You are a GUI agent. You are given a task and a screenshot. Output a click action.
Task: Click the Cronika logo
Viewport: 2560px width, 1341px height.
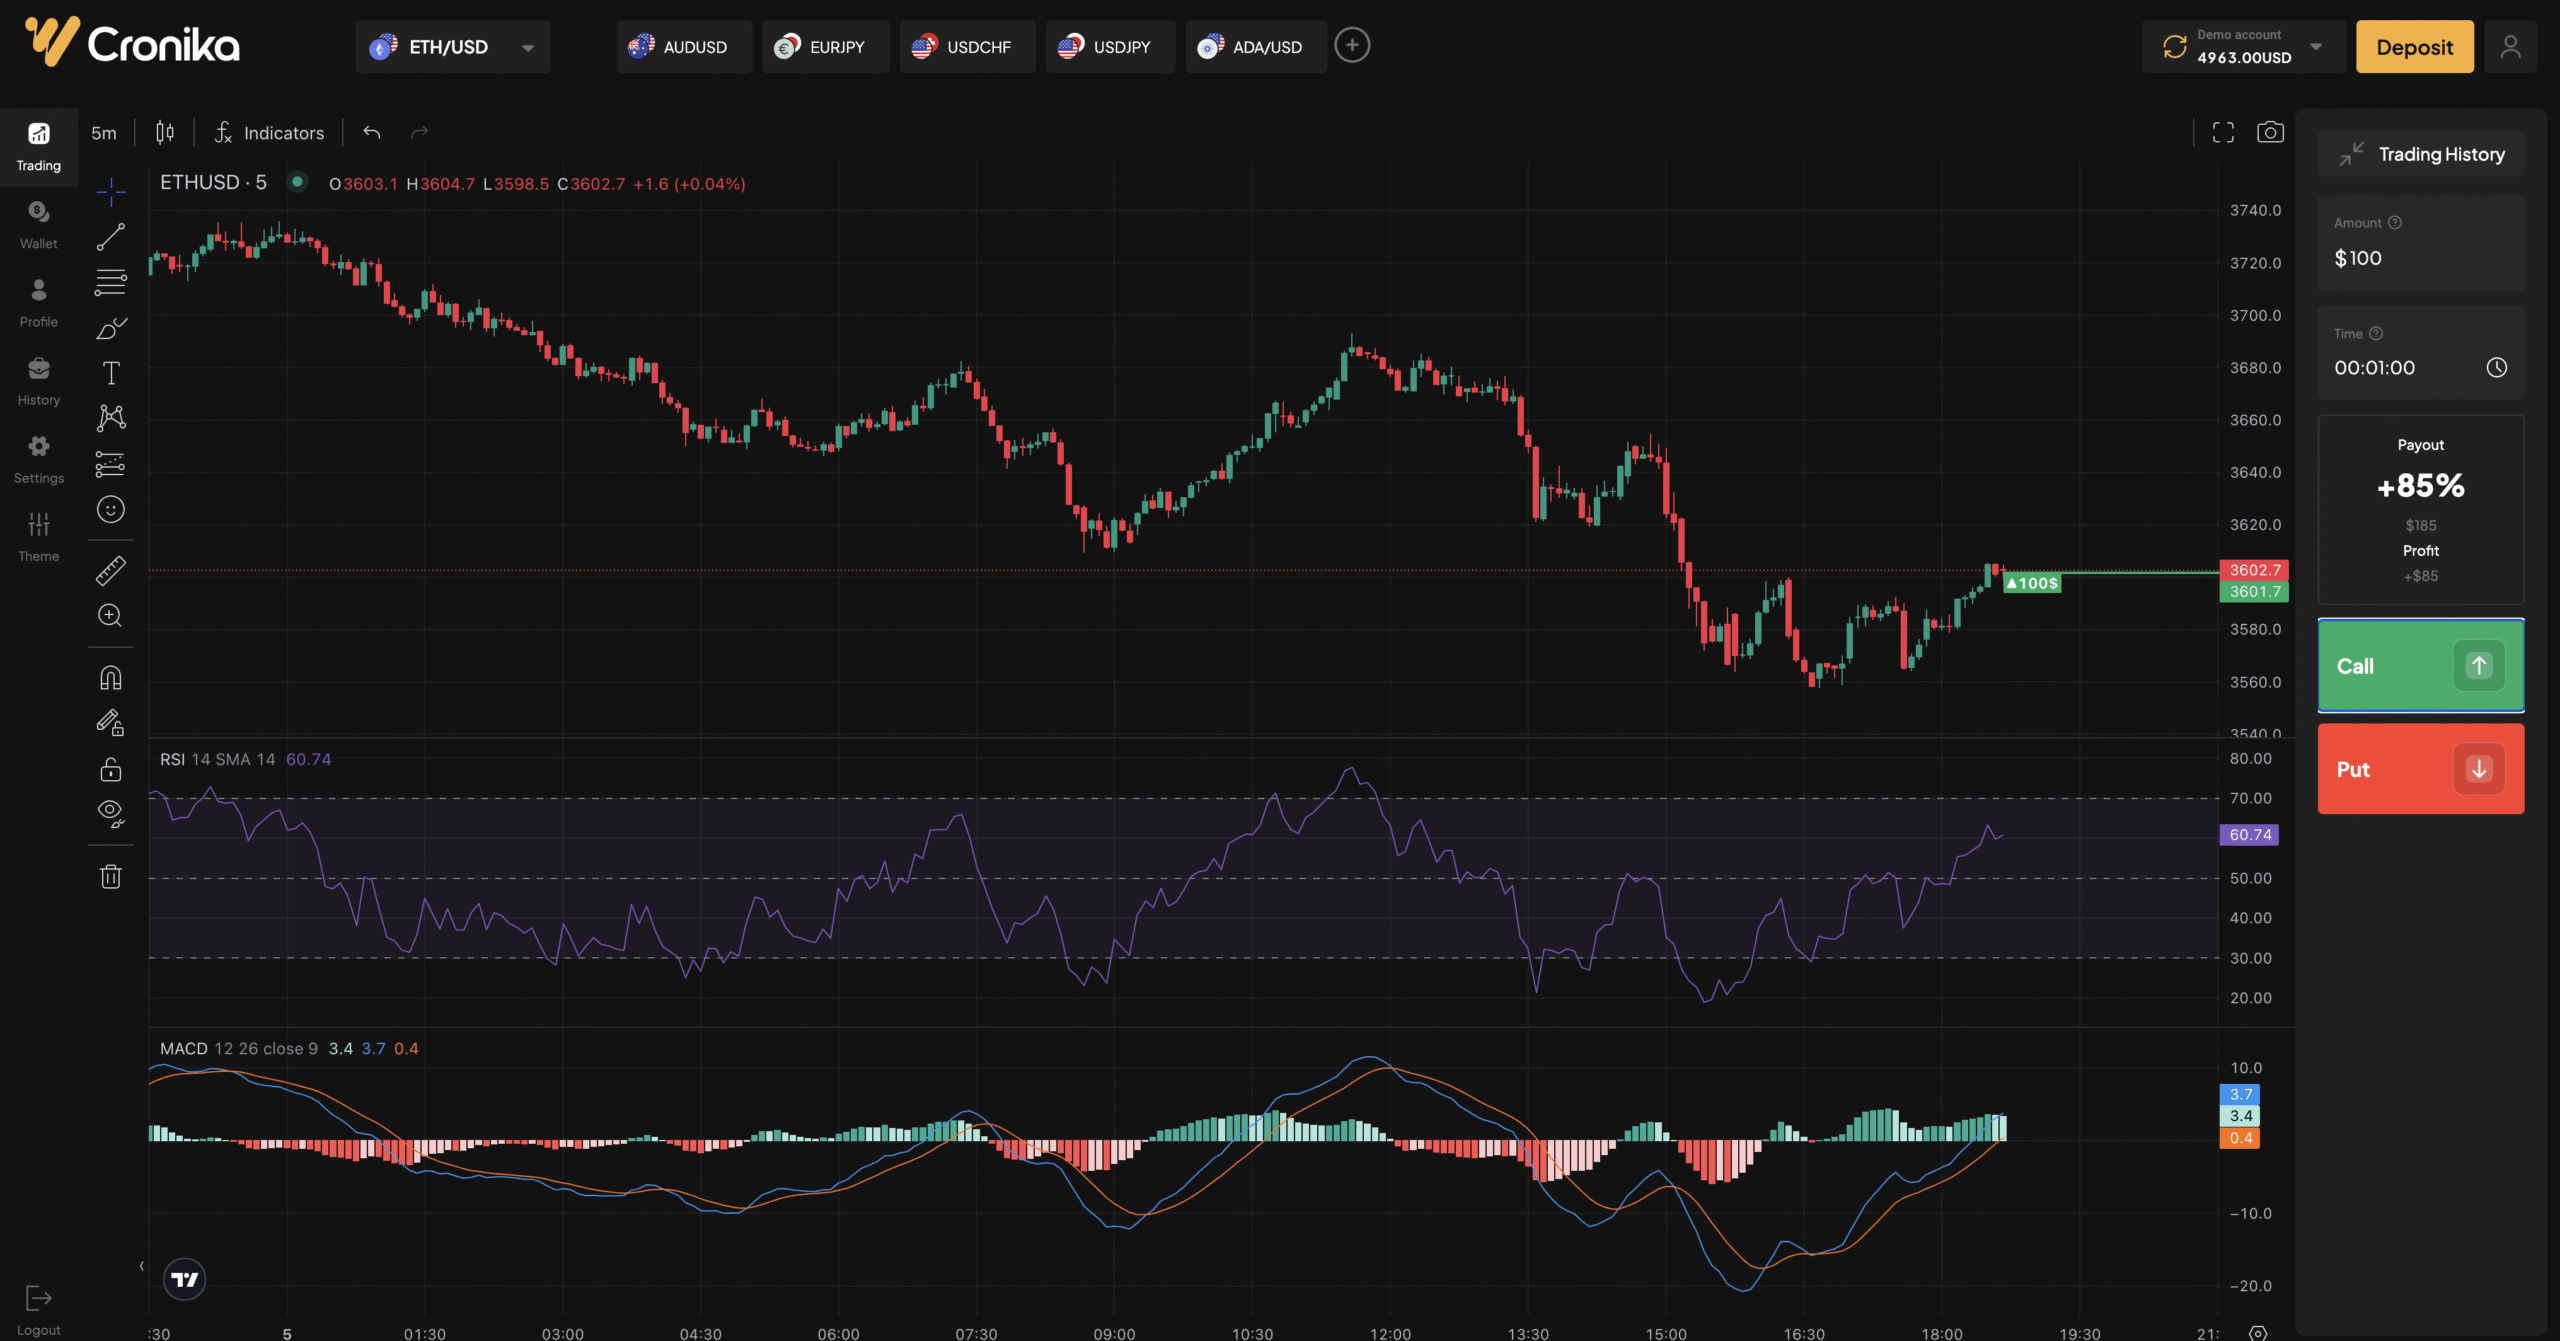click(133, 43)
